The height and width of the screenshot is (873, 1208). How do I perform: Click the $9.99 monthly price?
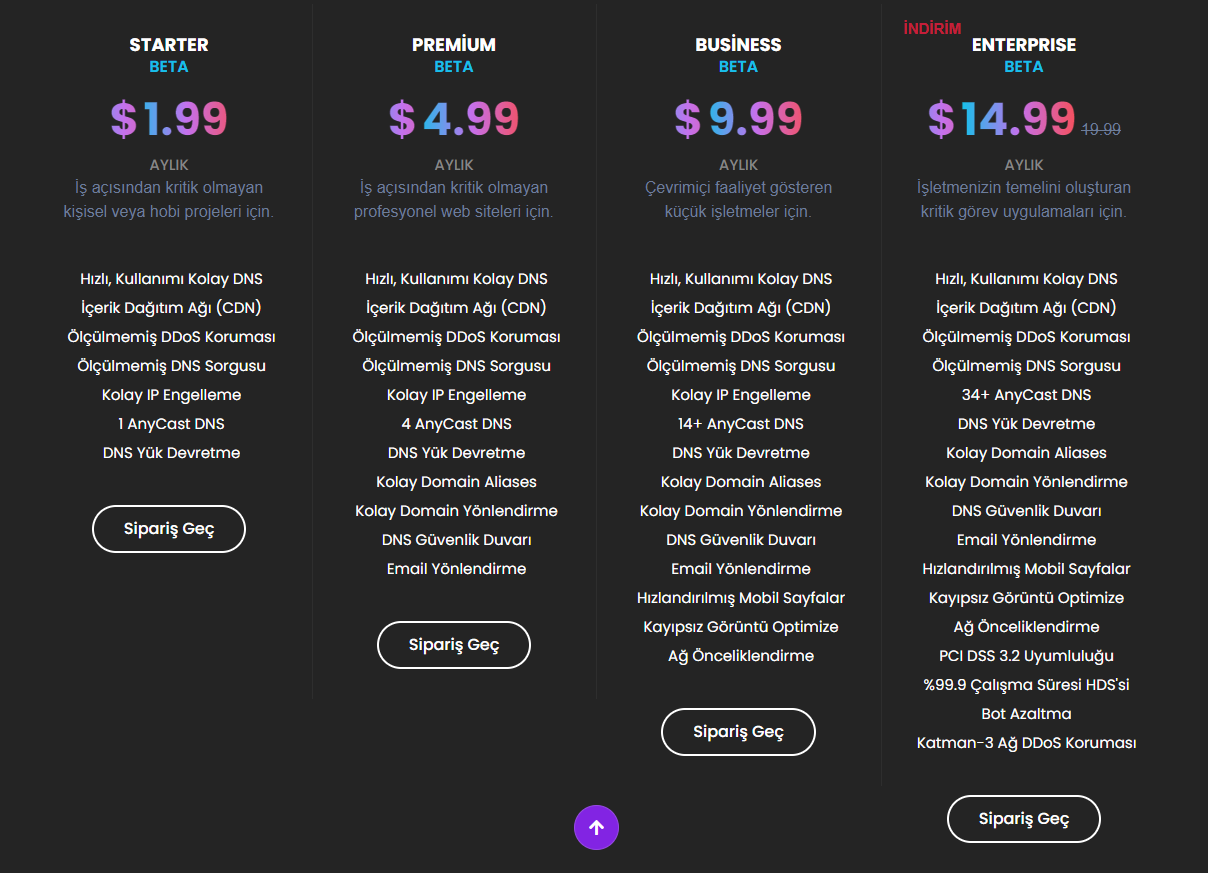point(738,119)
